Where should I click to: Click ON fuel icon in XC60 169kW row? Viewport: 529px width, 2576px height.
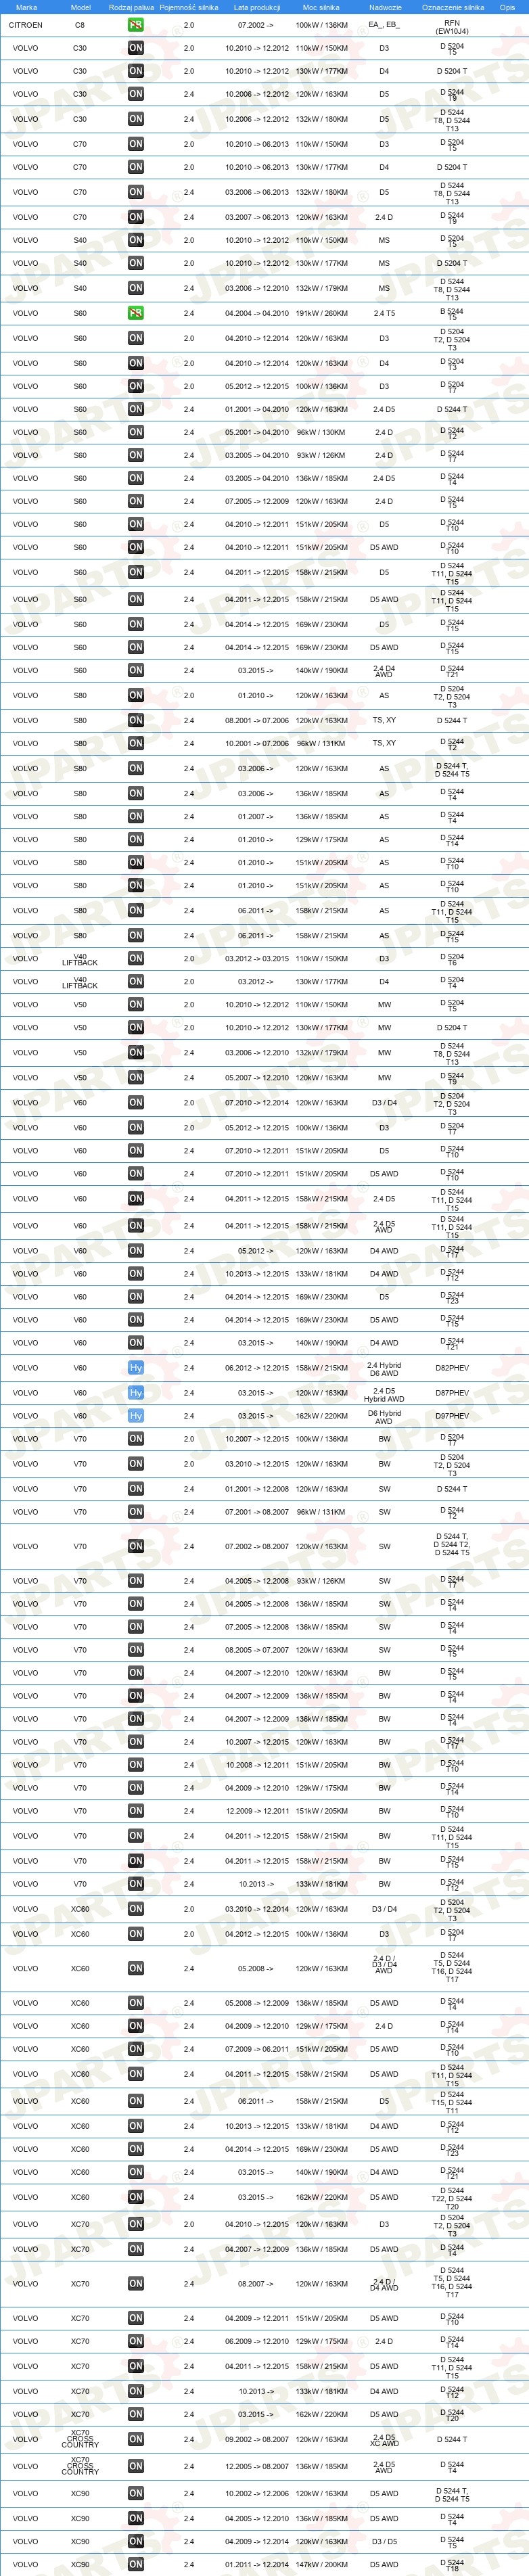pyautogui.click(x=135, y=2149)
